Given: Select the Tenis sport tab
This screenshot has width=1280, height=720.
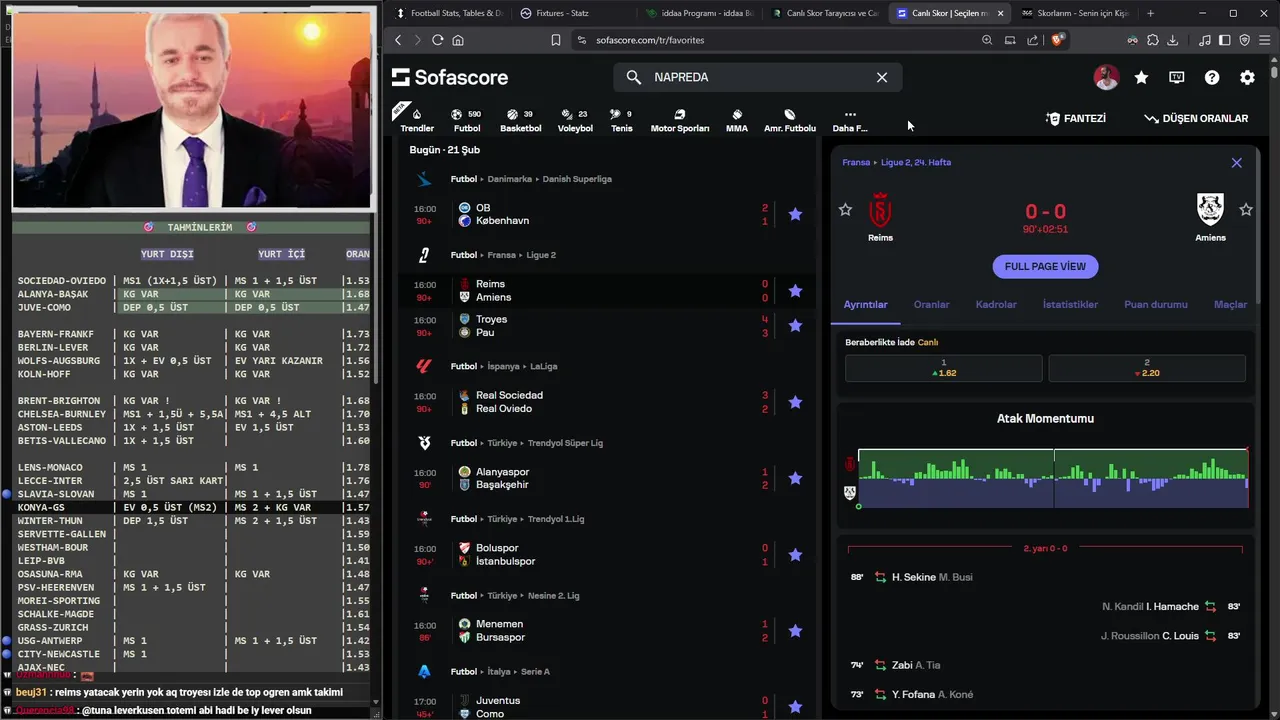Looking at the screenshot, I should tap(622, 120).
